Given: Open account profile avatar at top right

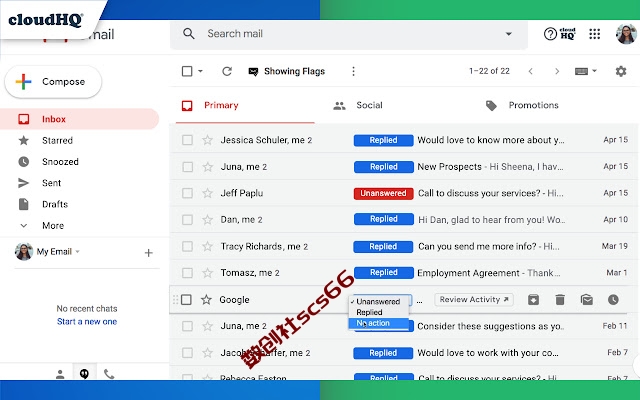Looking at the screenshot, I should coord(626,34).
